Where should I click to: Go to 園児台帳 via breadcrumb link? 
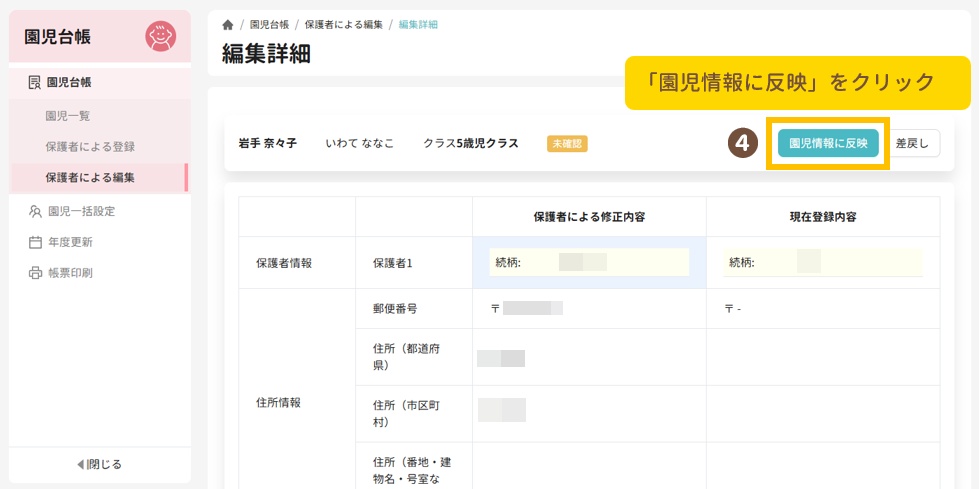[x=269, y=24]
